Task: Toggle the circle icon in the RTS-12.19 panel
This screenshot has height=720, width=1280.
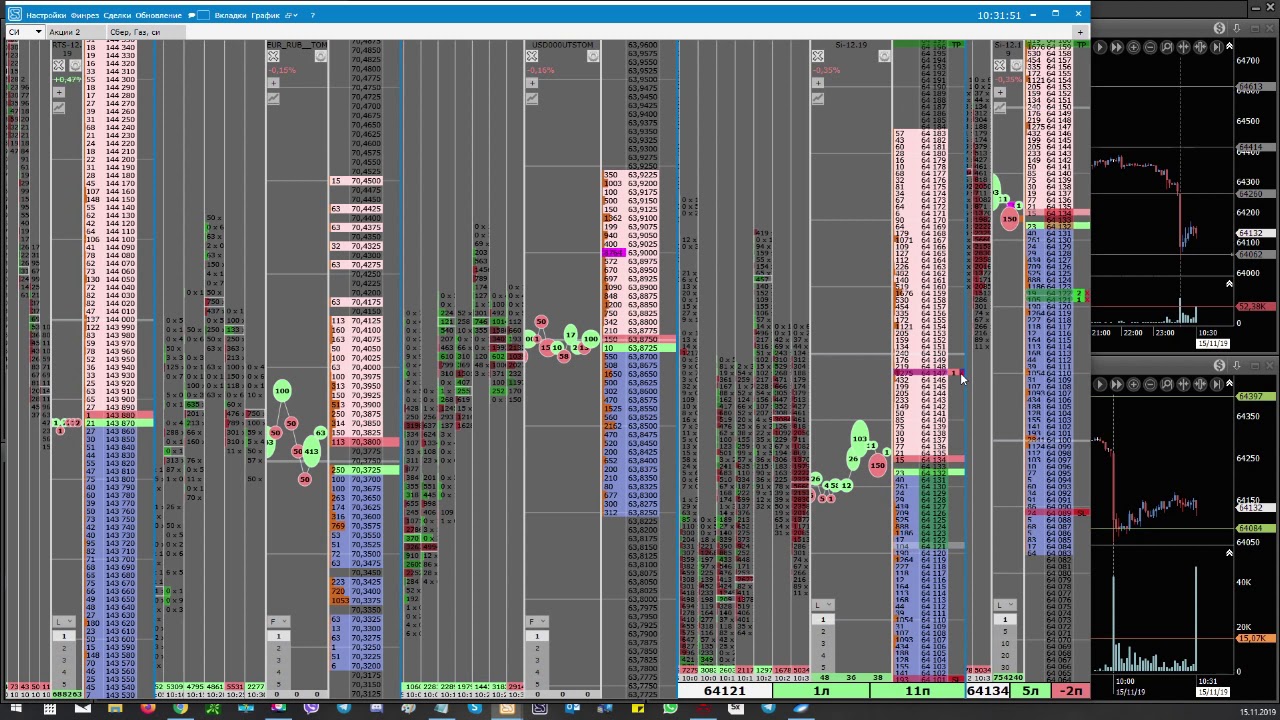Action: (75, 65)
